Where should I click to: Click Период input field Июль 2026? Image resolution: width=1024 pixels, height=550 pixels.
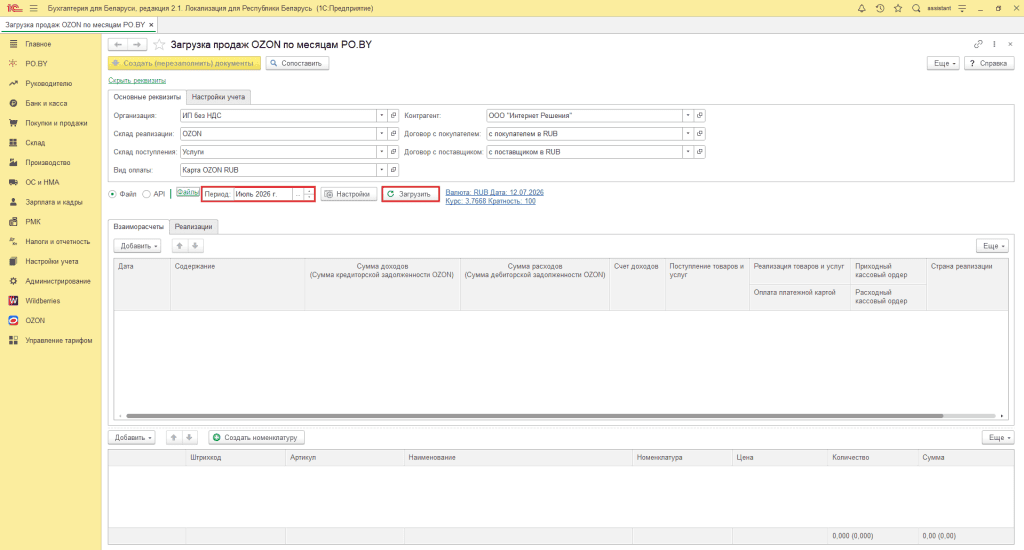(263, 194)
